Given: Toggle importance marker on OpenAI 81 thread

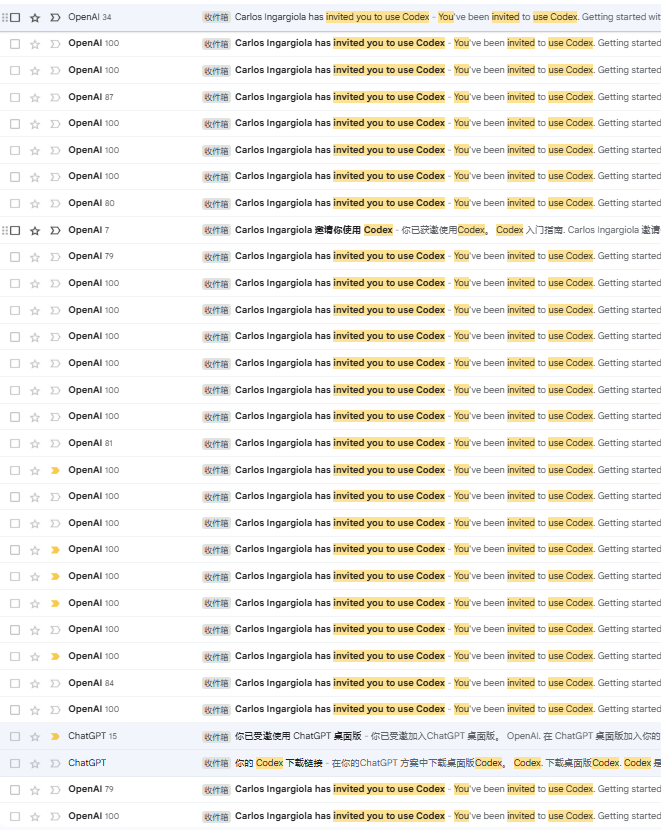Looking at the screenshot, I should 55,444.
